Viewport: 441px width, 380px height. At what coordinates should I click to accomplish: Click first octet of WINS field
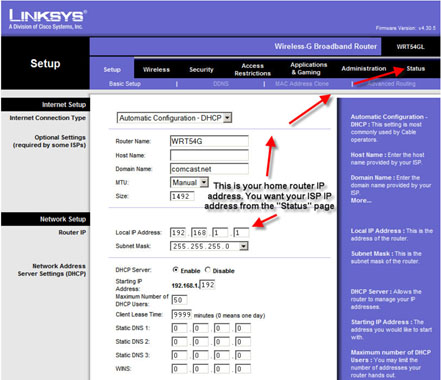coord(179,369)
